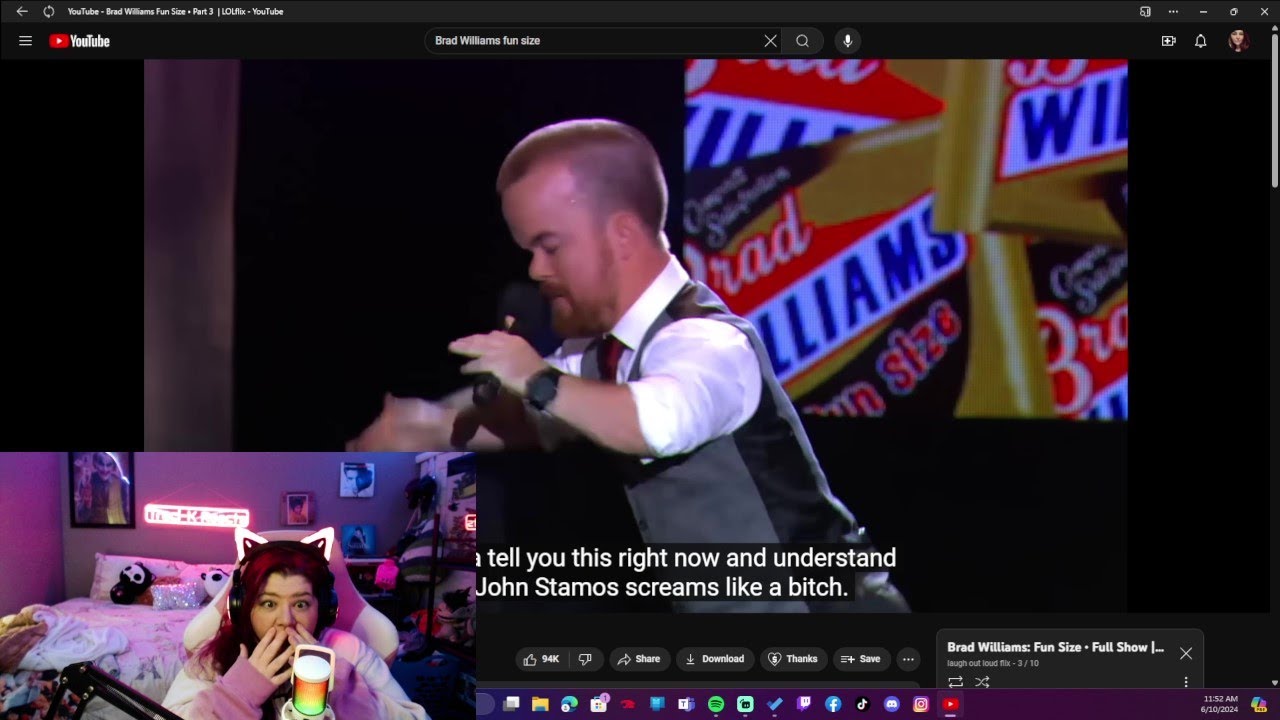The image size is (1280, 720).
Task: Open the YouTube guide hamburger menu
Action: click(25, 41)
